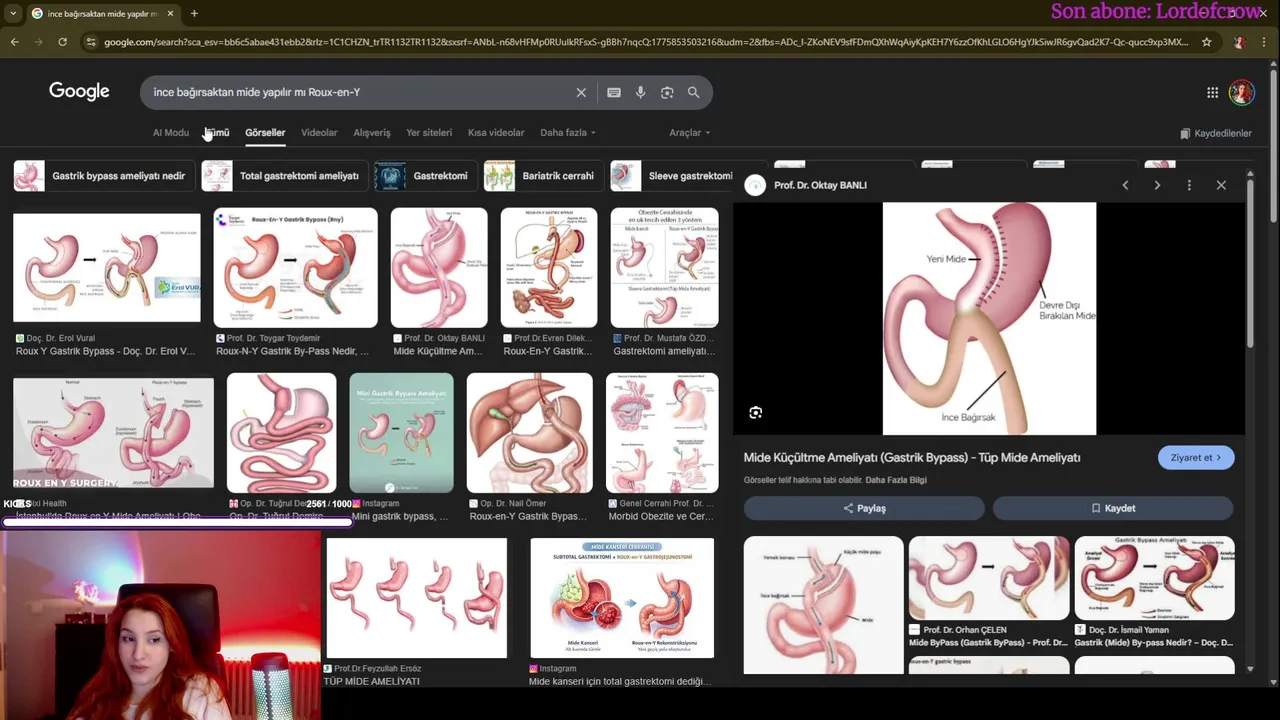Open the Google apps grid
The image size is (1280, 720).
tap(1212, 92)
